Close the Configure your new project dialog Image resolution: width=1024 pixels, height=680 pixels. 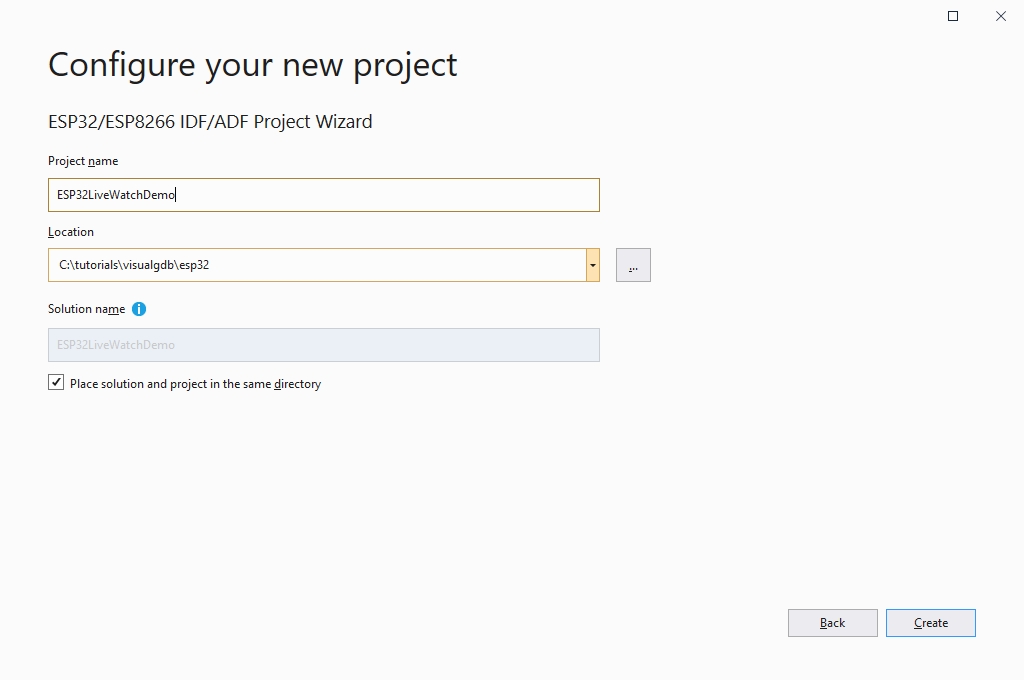(x=1000, y=16)
